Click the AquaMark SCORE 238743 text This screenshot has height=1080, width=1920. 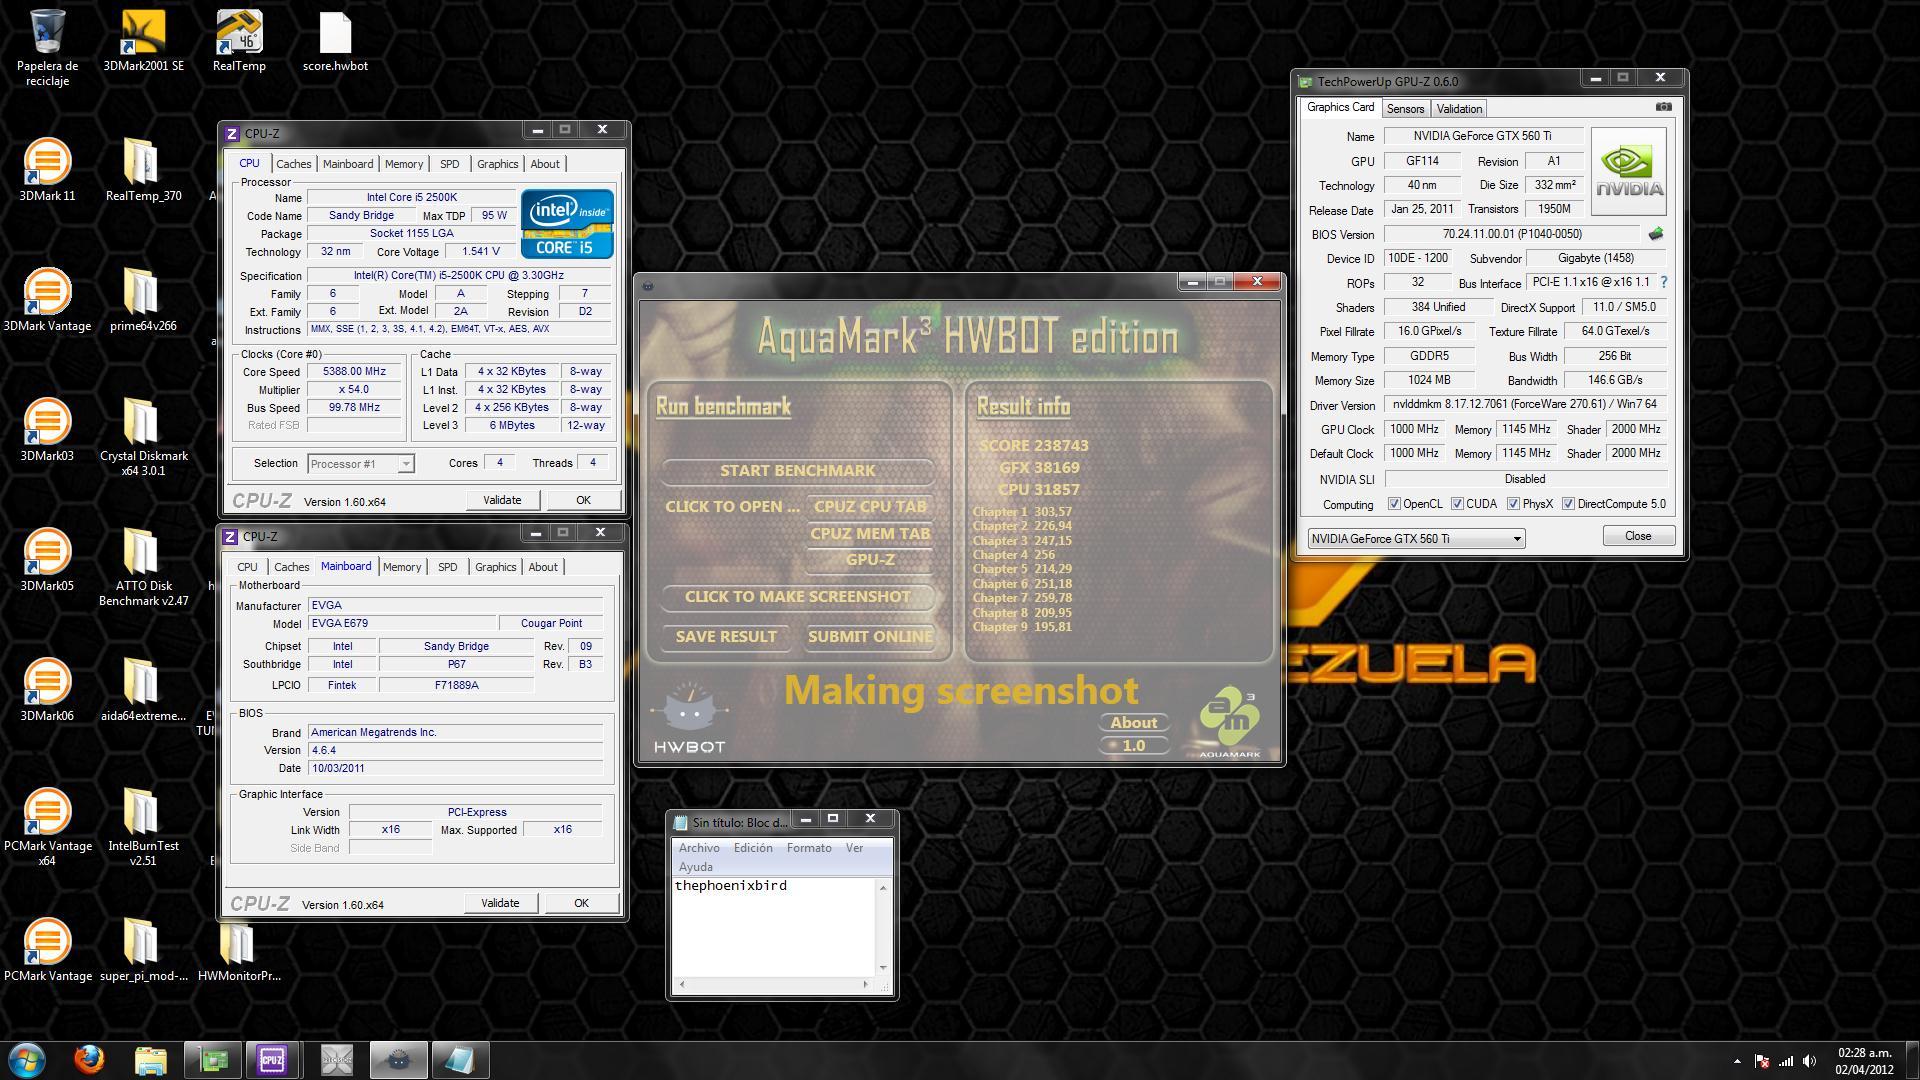coord(1033,446)
